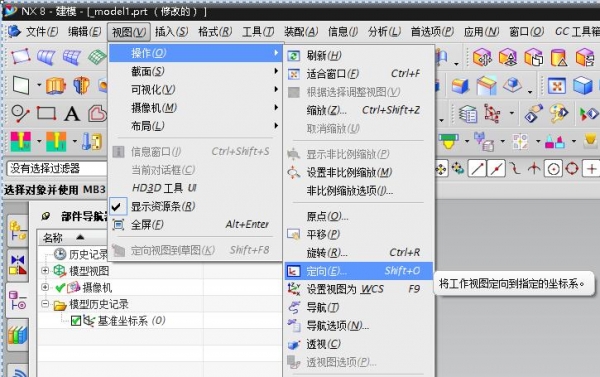
Task: Expand the 可视化(V) submenu
Action: pyautogui.click(x=196, y=90)
